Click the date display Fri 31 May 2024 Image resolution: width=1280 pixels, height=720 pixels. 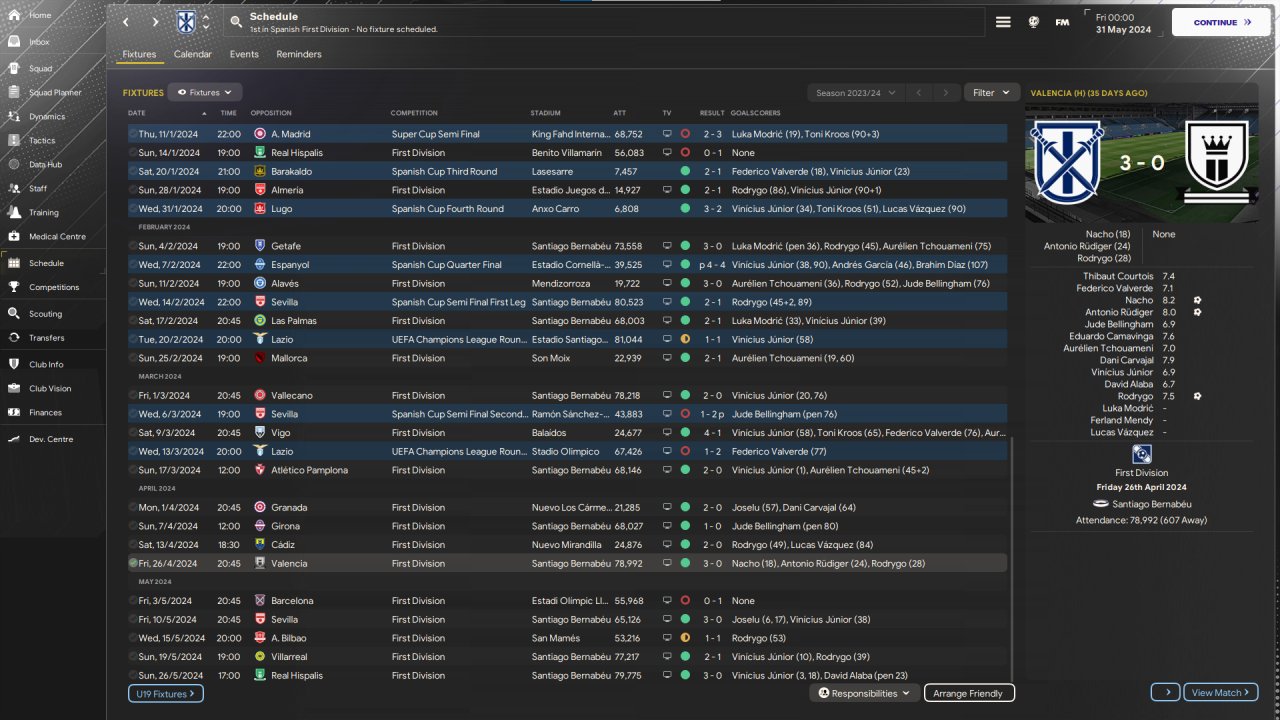point(1123,23)
